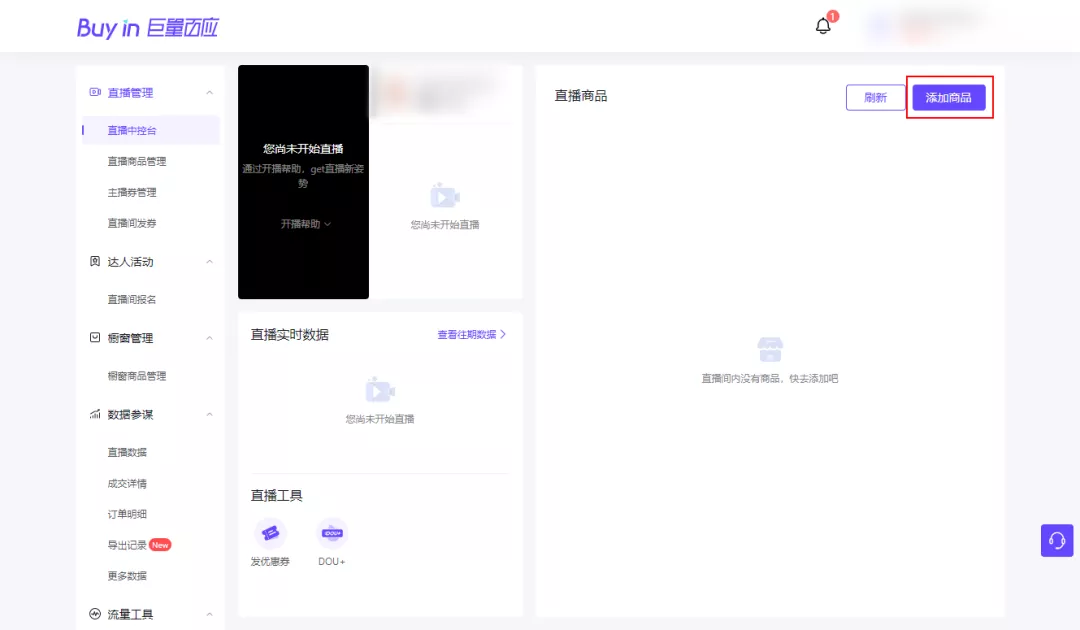The height and width of the screenshot is (630, 1080).
Task: Open customer service headset widget
Action: coord(1057,540)
